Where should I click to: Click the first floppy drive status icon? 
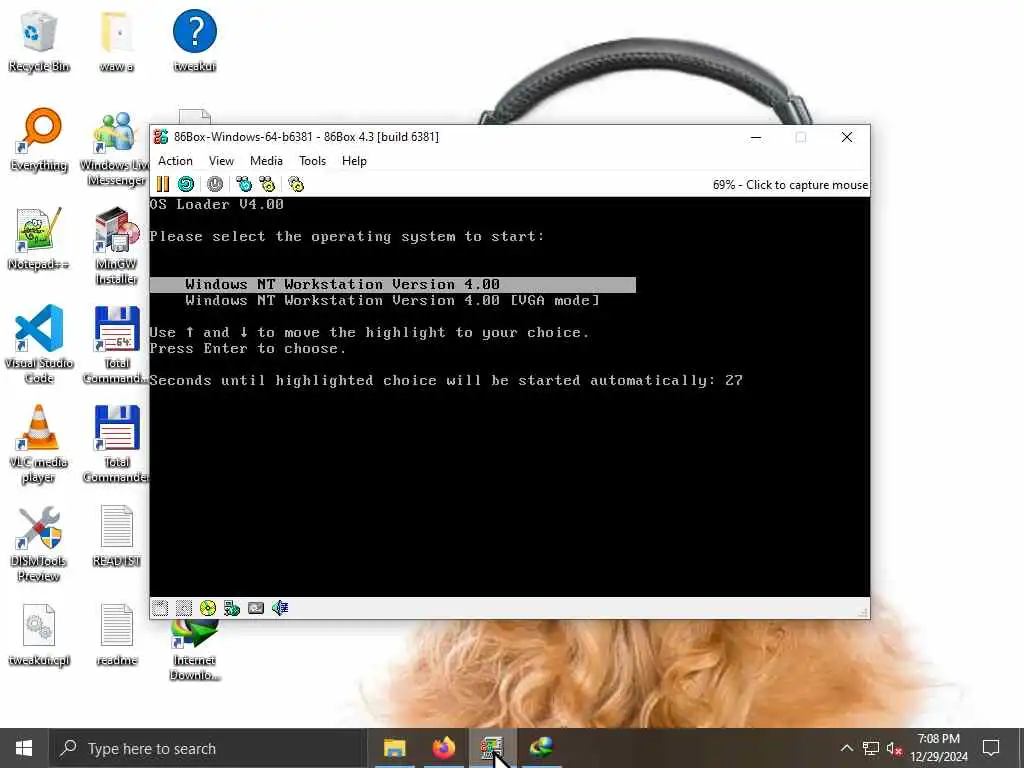[160, 608]
